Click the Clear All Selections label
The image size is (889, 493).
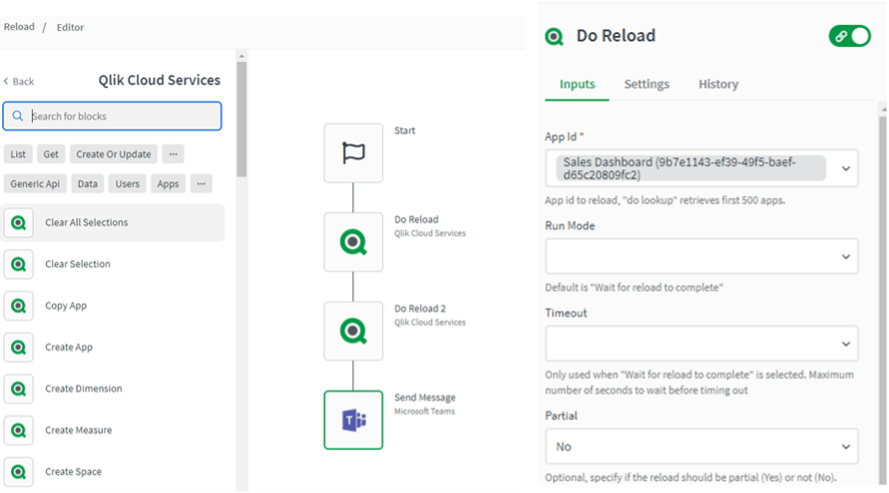pos(87,223)
